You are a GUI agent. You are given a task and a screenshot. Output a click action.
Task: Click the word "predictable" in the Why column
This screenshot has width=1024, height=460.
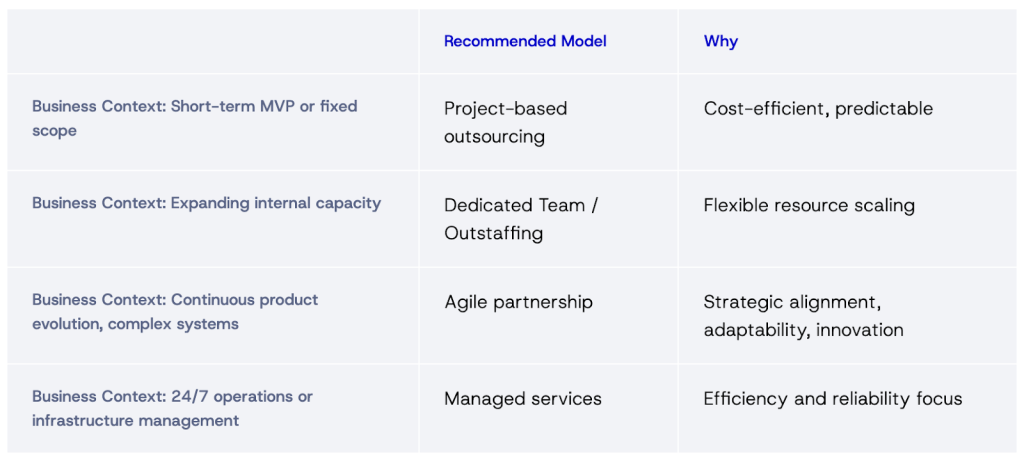tap(884, 109)
